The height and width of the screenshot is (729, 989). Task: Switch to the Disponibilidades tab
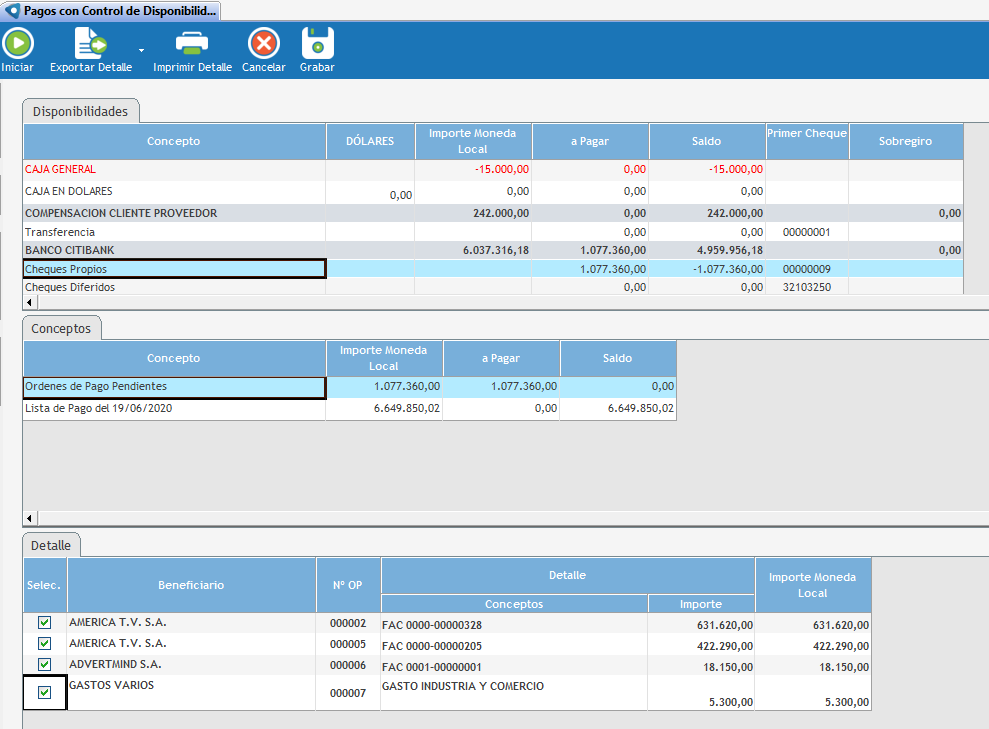[x=80, y=111]
